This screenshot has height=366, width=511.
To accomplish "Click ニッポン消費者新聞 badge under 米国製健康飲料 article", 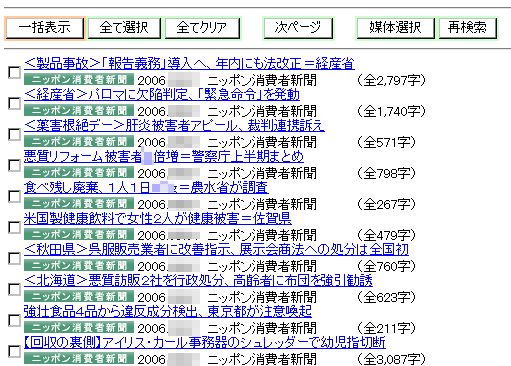I will point(79,234).
